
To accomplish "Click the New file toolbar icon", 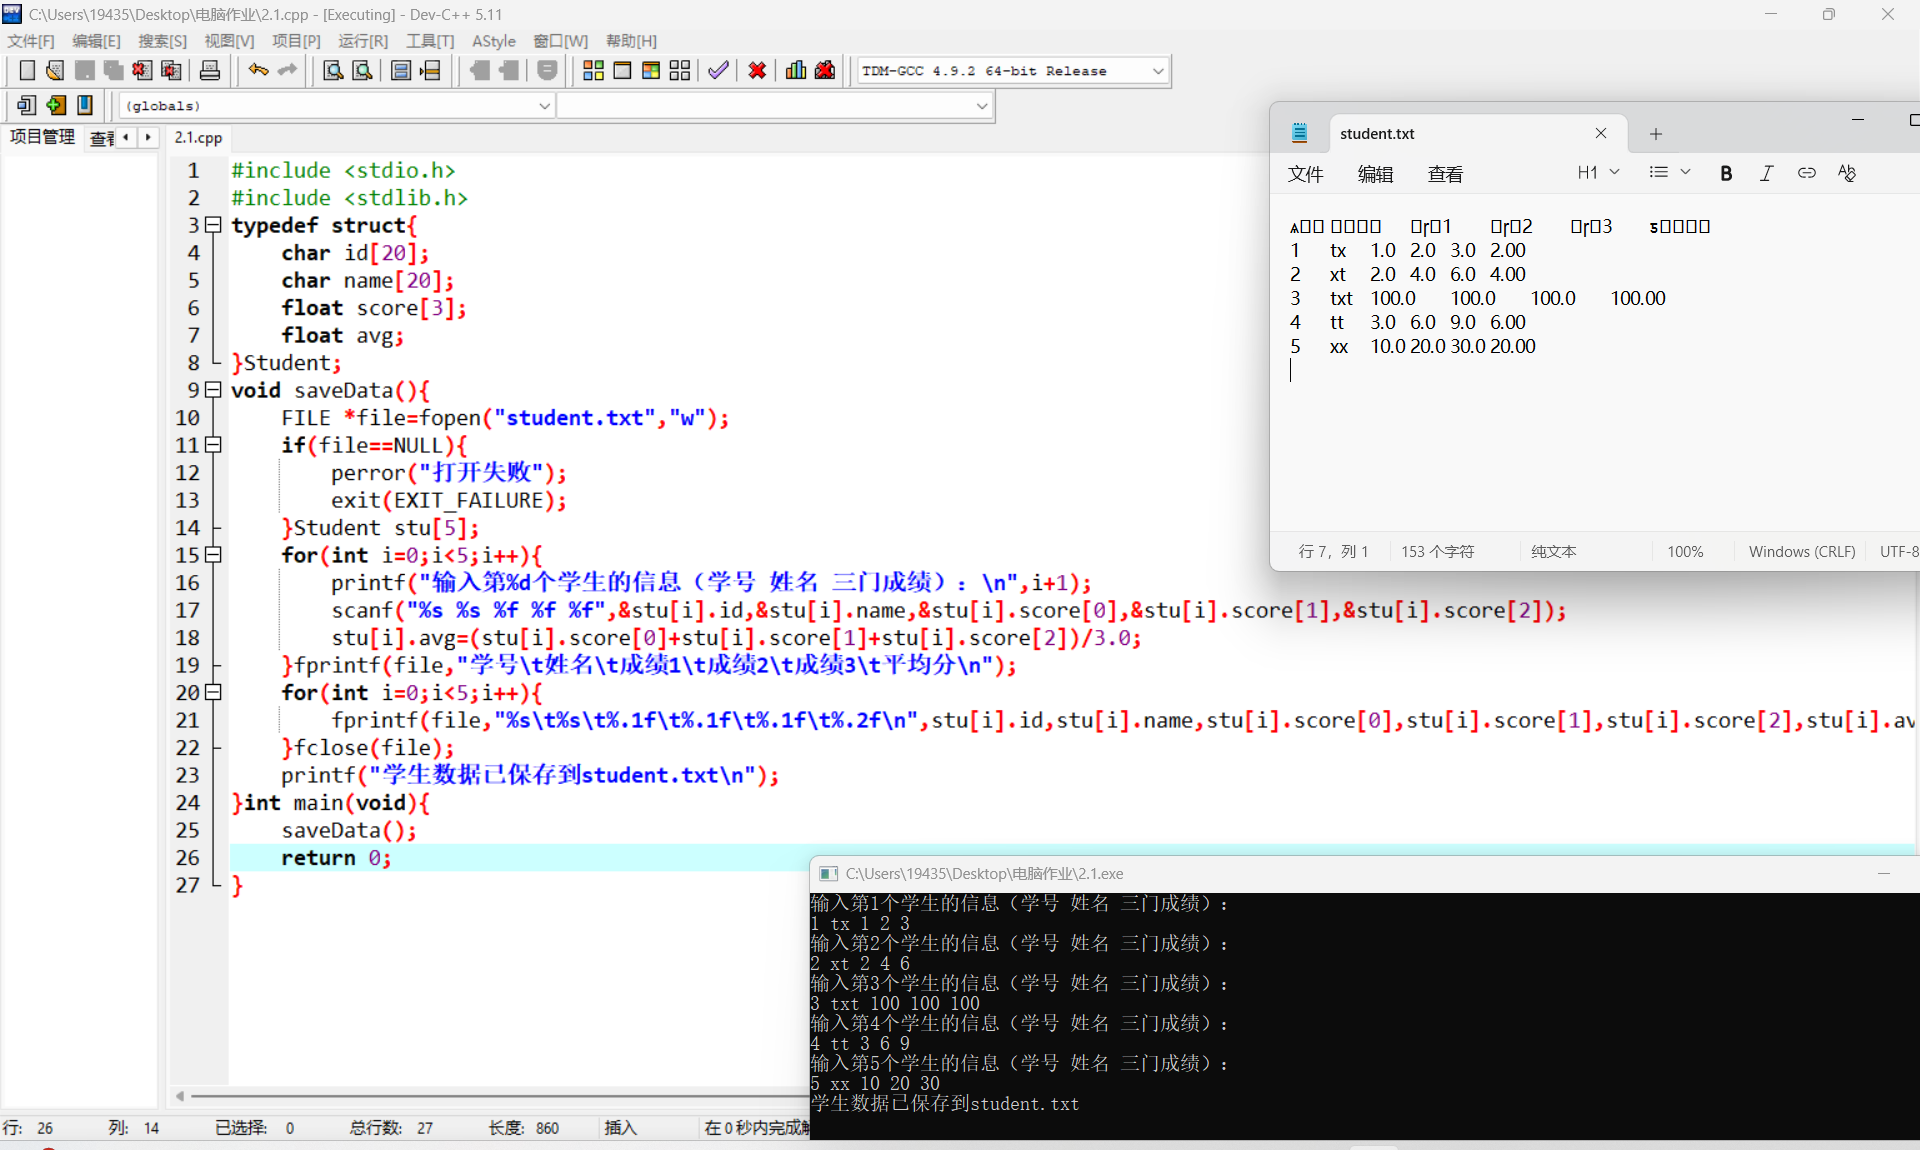I will (x=27, y=70).
